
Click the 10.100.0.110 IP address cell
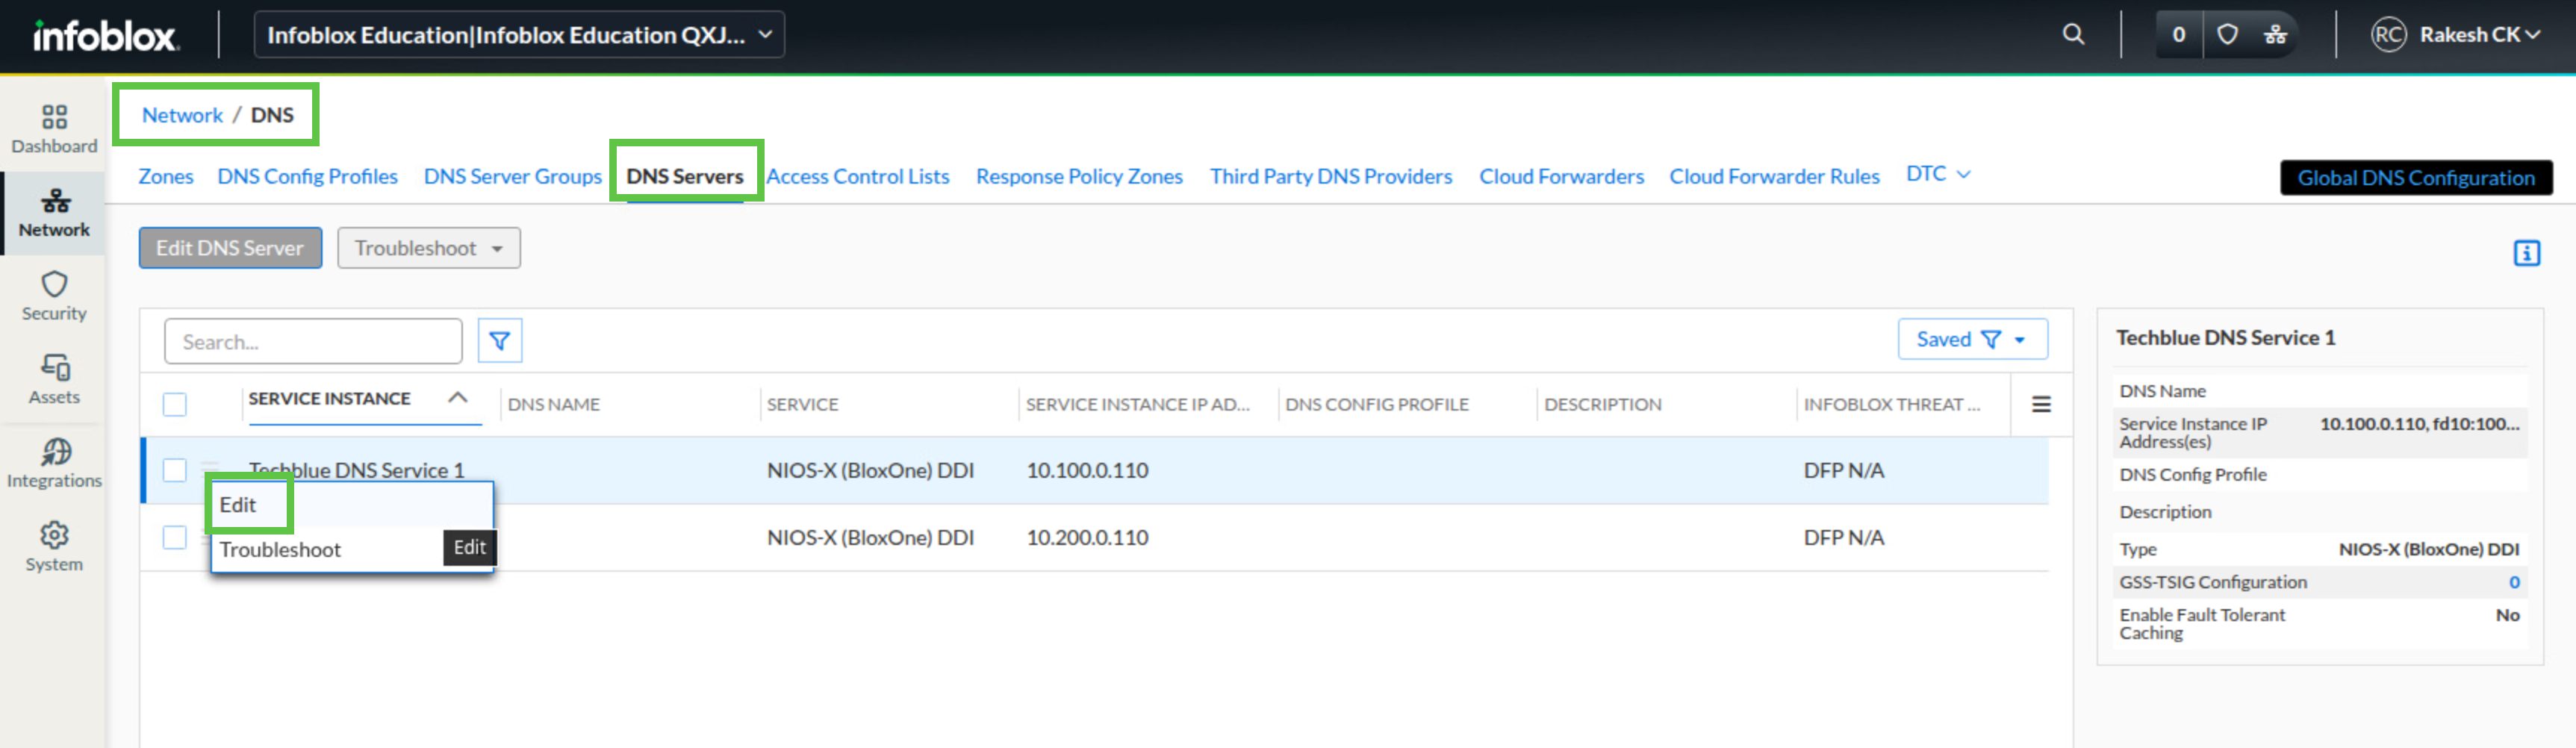[1087, 470]
